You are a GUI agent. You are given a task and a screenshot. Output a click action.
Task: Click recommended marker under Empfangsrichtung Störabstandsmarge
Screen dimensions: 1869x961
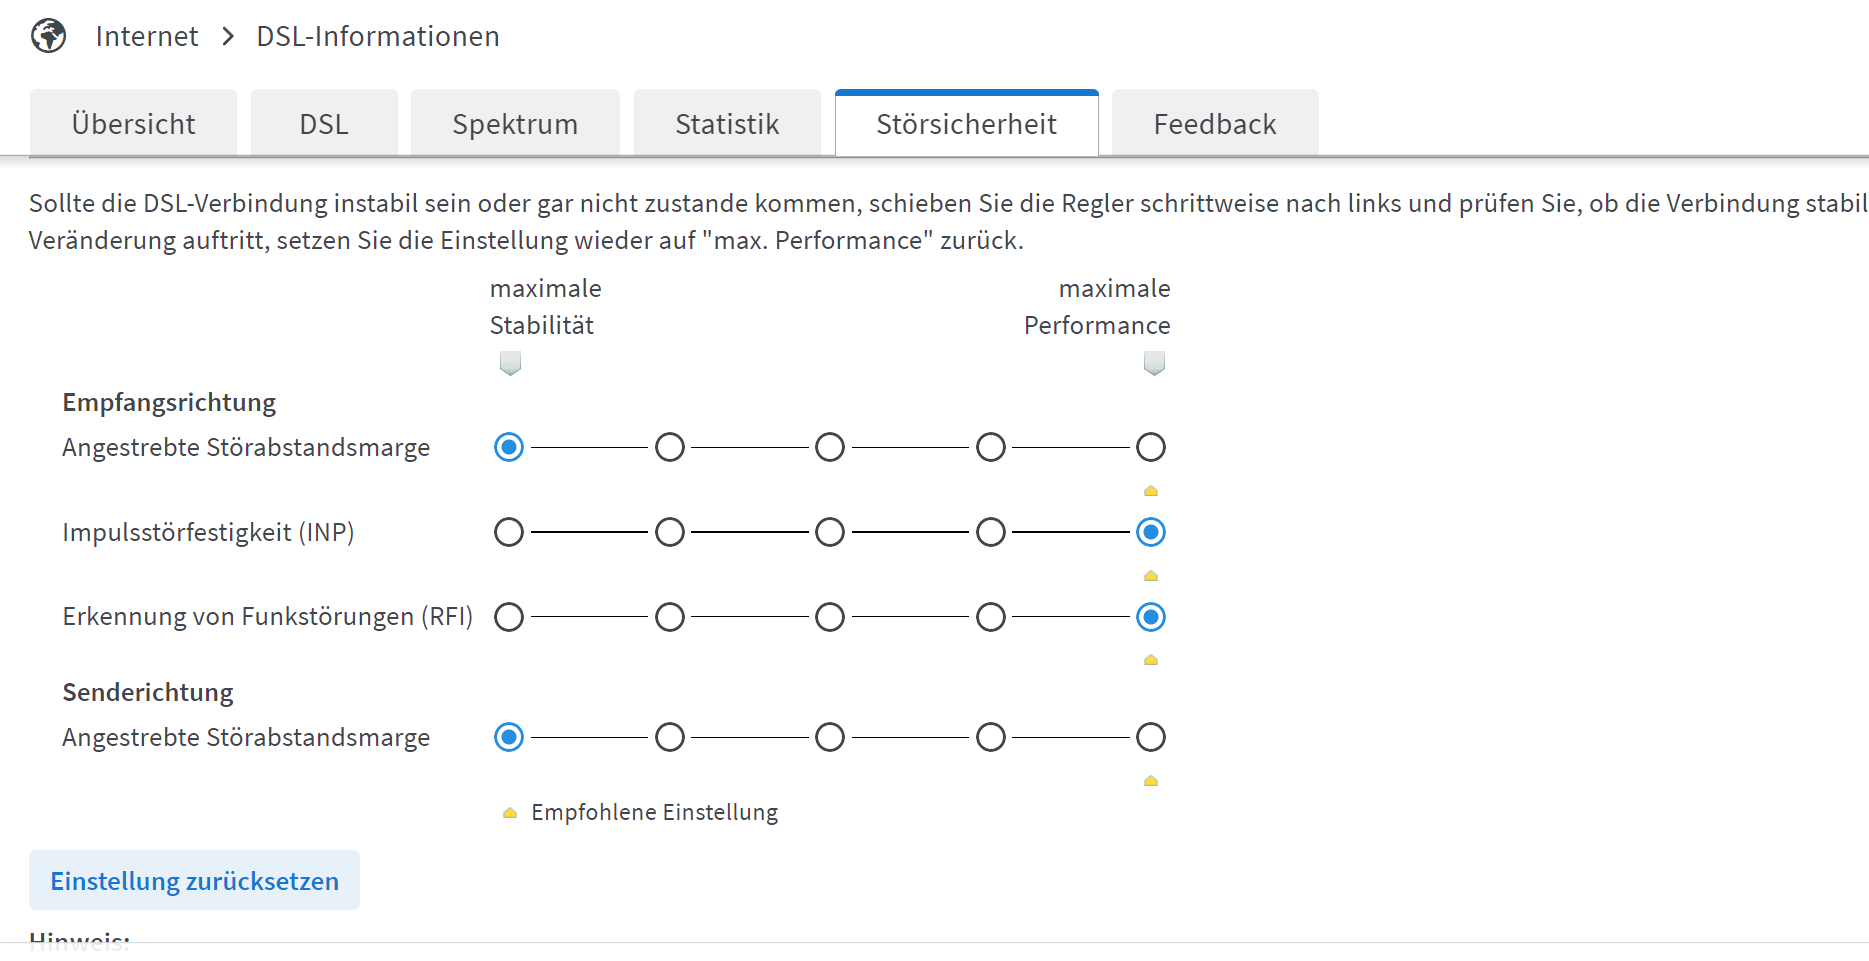click(x=1151, y=491)
